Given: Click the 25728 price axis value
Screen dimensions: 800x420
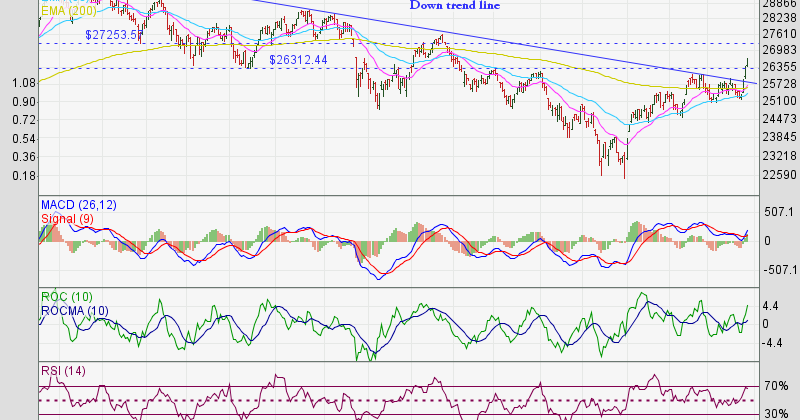Looking at the screenshot, I should click(779, 84).
